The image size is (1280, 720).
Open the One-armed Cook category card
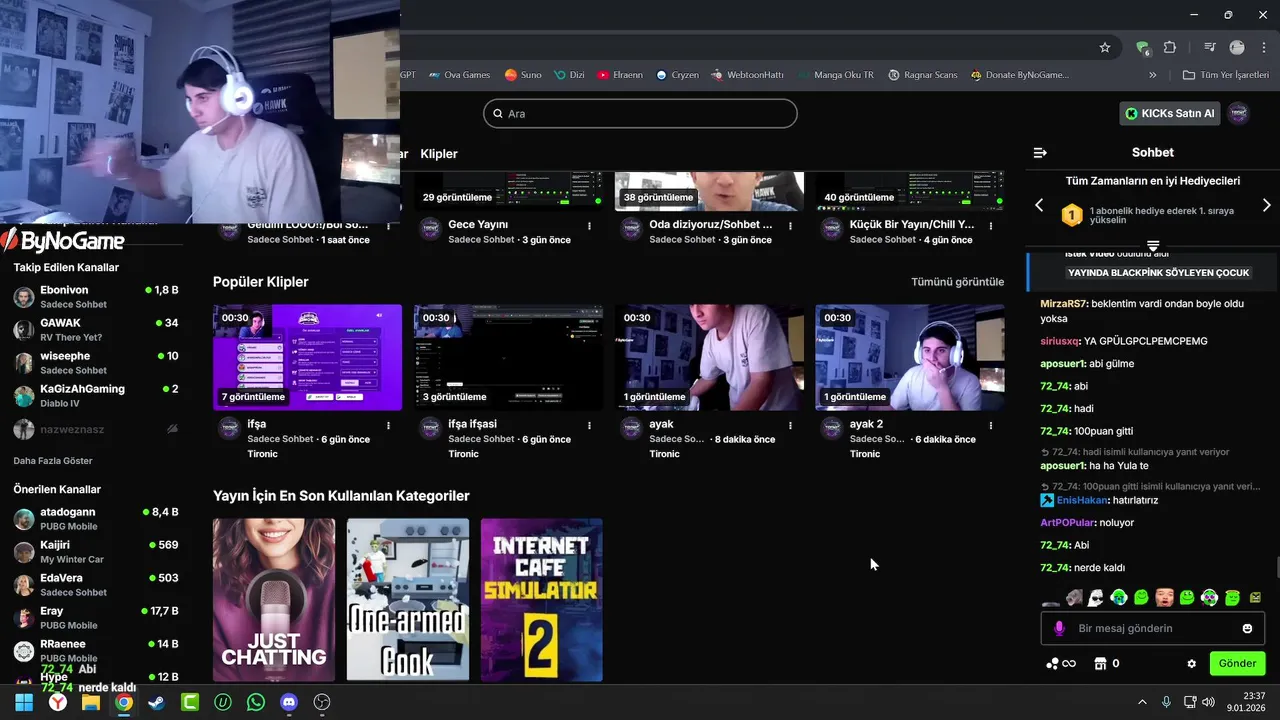pyautogui.click(x=408, y=599)
